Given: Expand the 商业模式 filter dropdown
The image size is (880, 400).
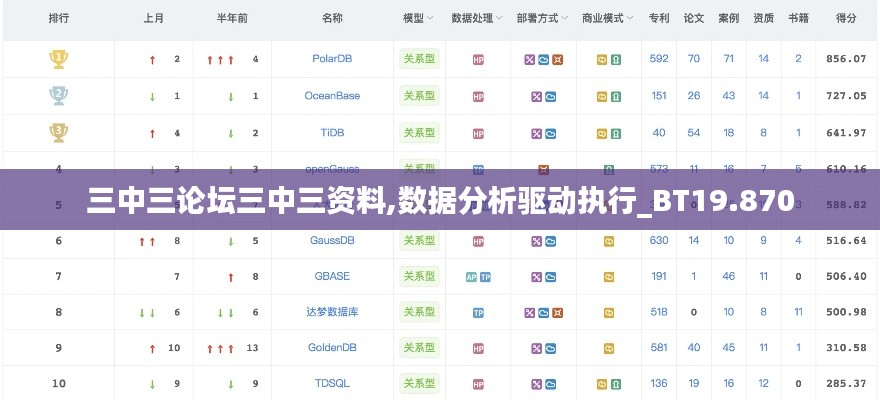Looking at the screenshot, I should point(607,19).
